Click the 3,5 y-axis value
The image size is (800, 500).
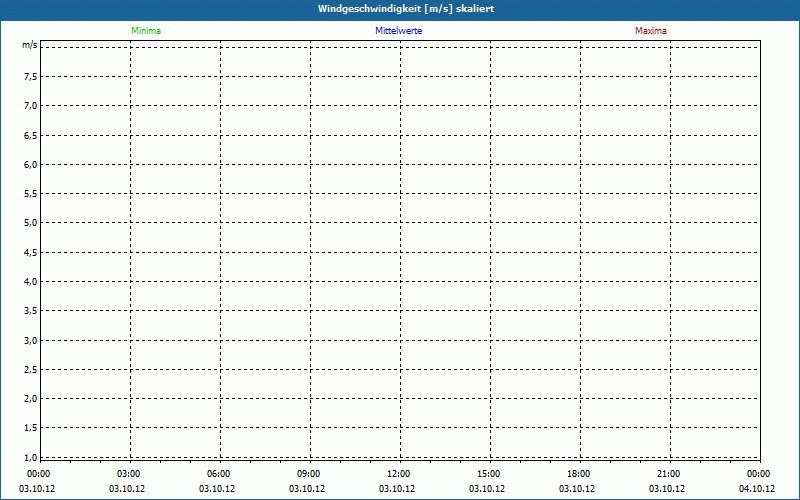[31, 311]
